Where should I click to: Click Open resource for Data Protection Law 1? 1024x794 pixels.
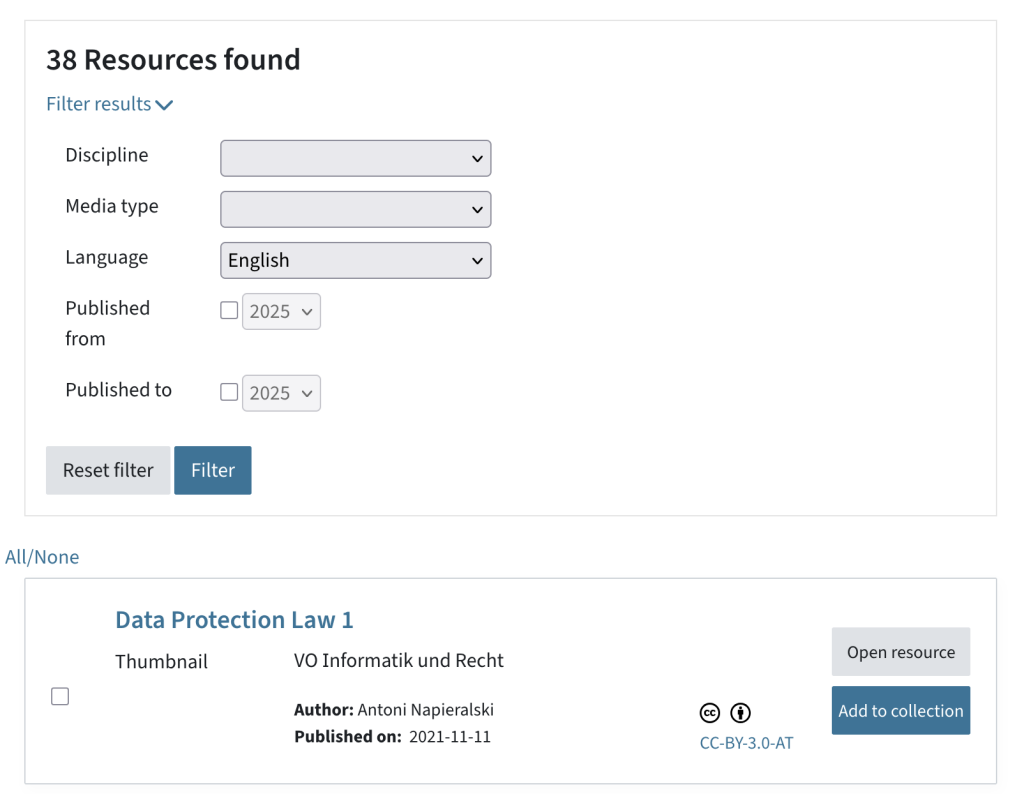[900, 651]
